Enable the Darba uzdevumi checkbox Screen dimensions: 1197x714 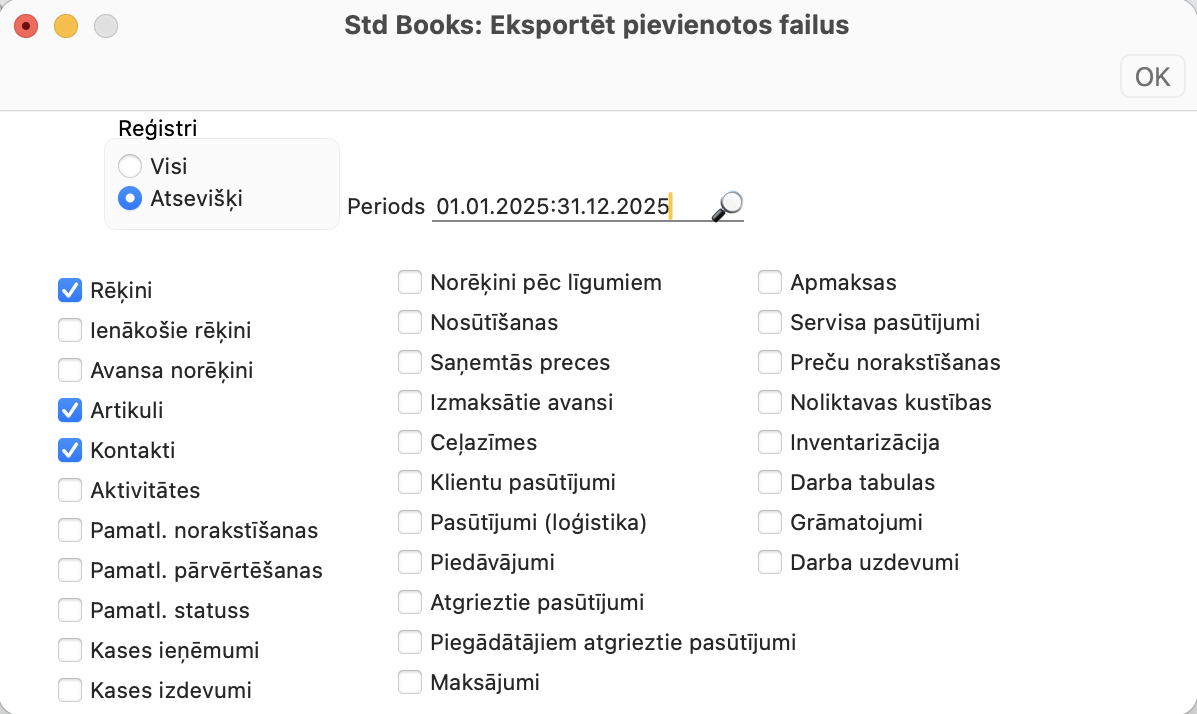point(770,562)
